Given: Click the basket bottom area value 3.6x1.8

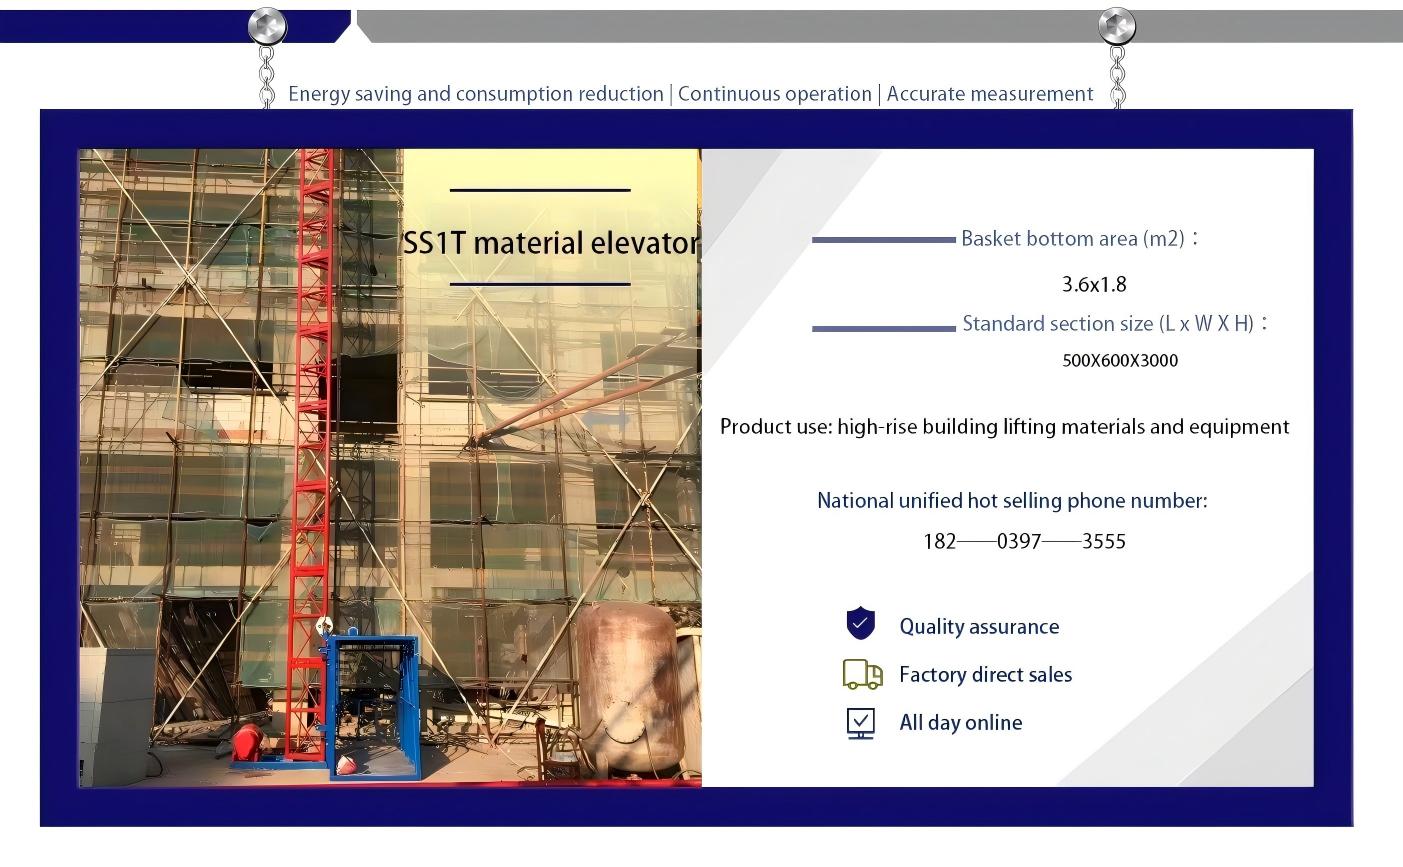Looking at the screenshot, I should pos(1093,285).
